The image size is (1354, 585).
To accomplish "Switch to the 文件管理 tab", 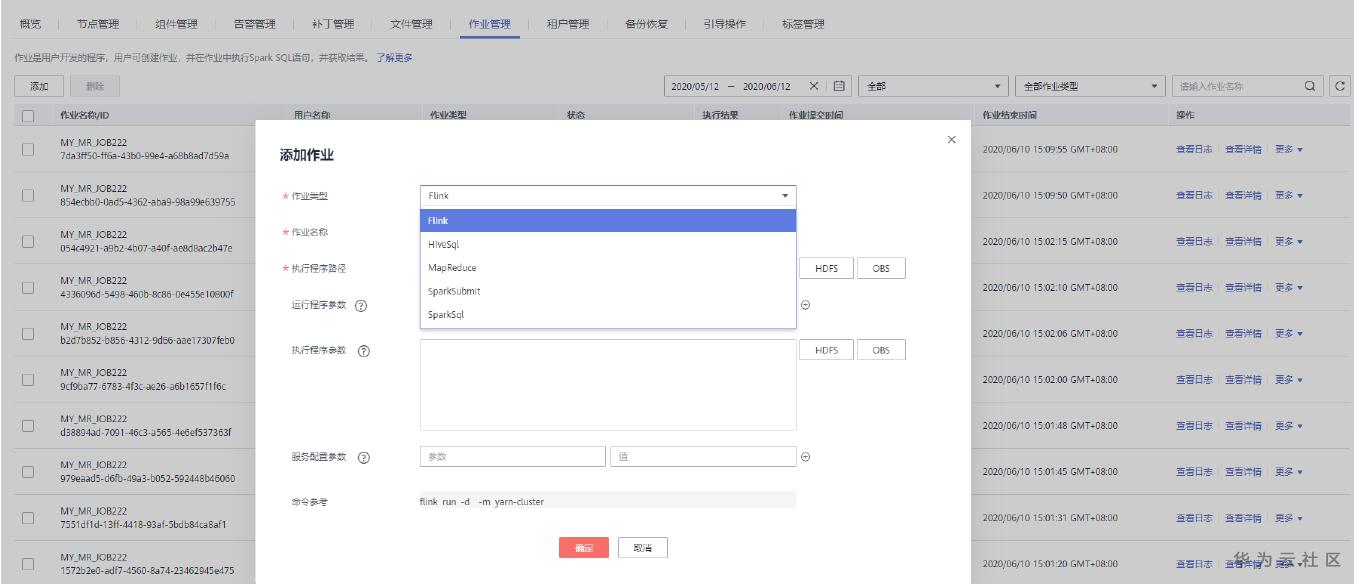I will pos(412,24).
